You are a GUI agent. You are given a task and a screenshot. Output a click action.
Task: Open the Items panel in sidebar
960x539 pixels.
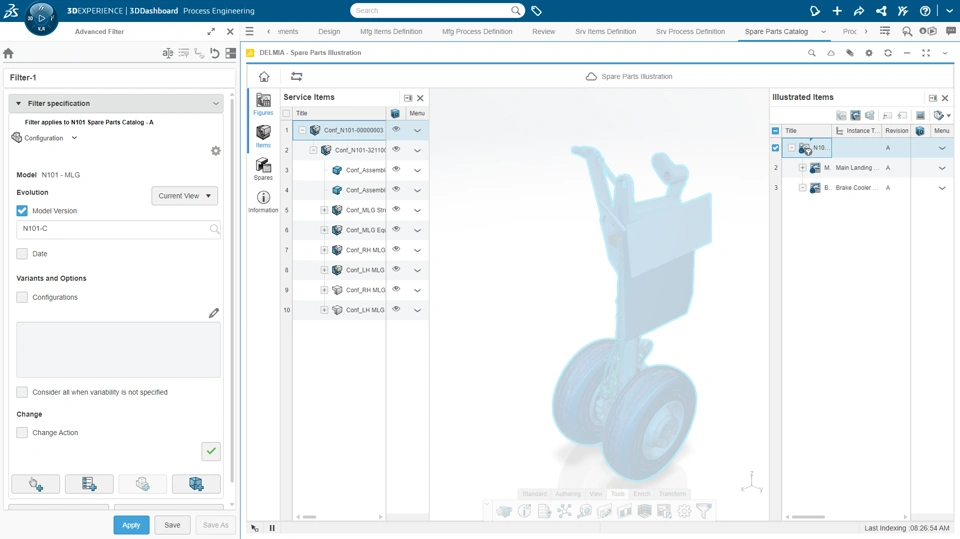point(263,136)
